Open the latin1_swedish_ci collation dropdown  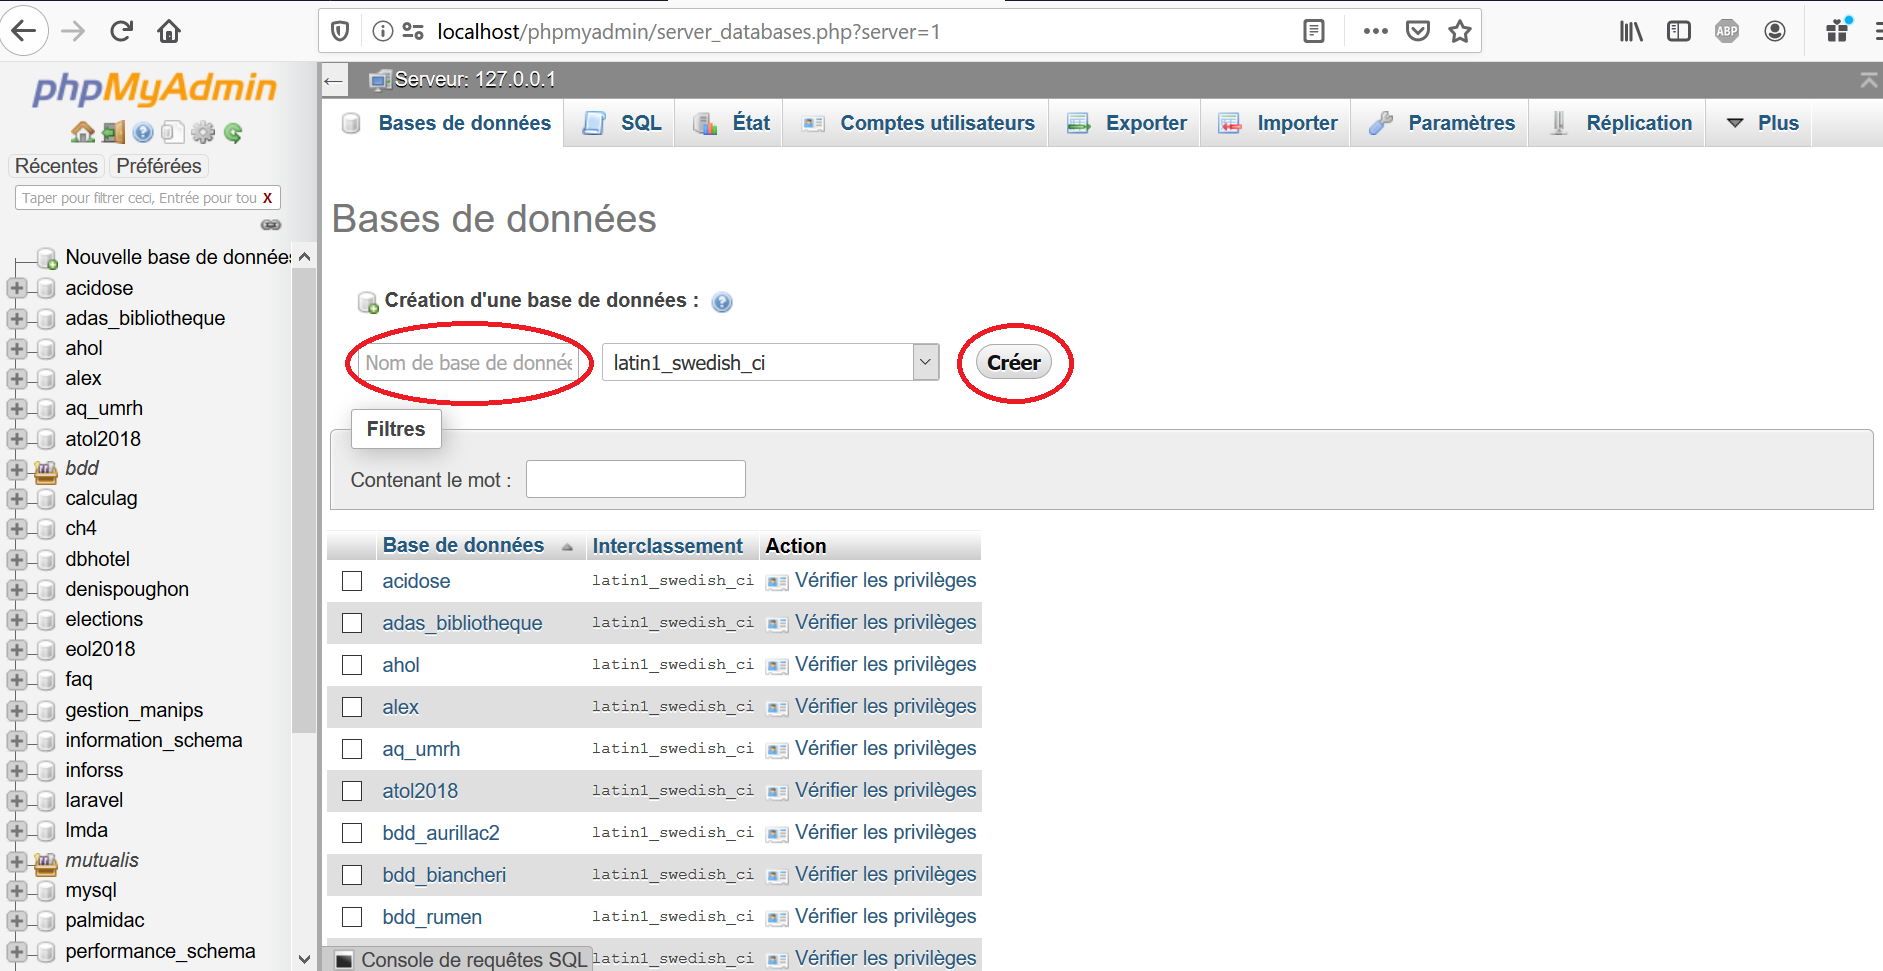click(770, 362)
